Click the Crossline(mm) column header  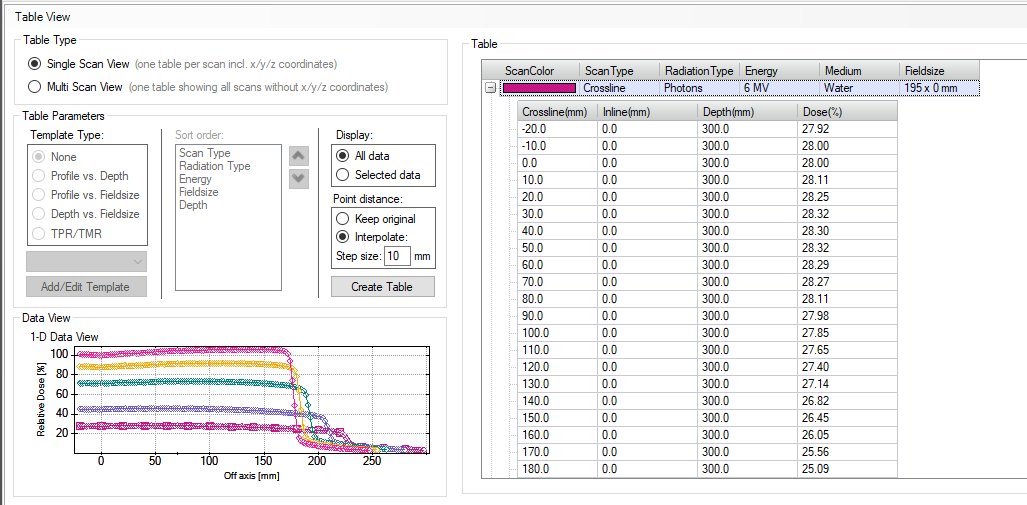(556, 111)
